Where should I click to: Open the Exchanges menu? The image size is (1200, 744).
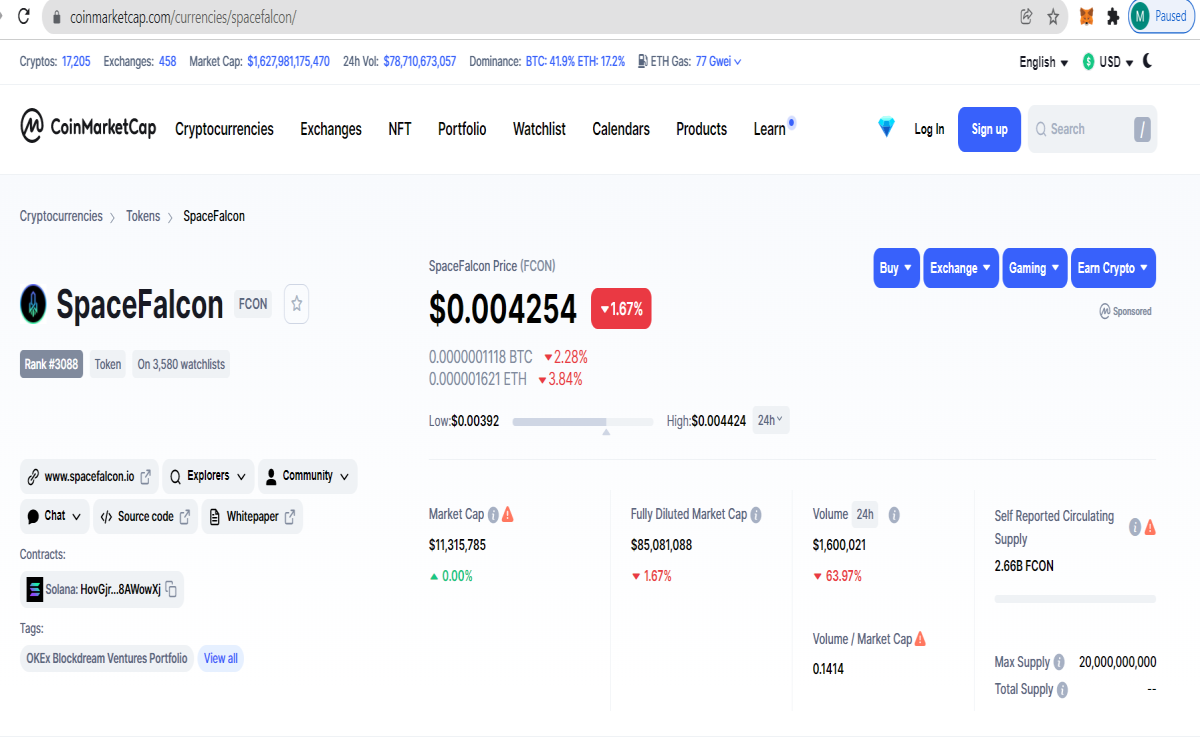(331, 129)
